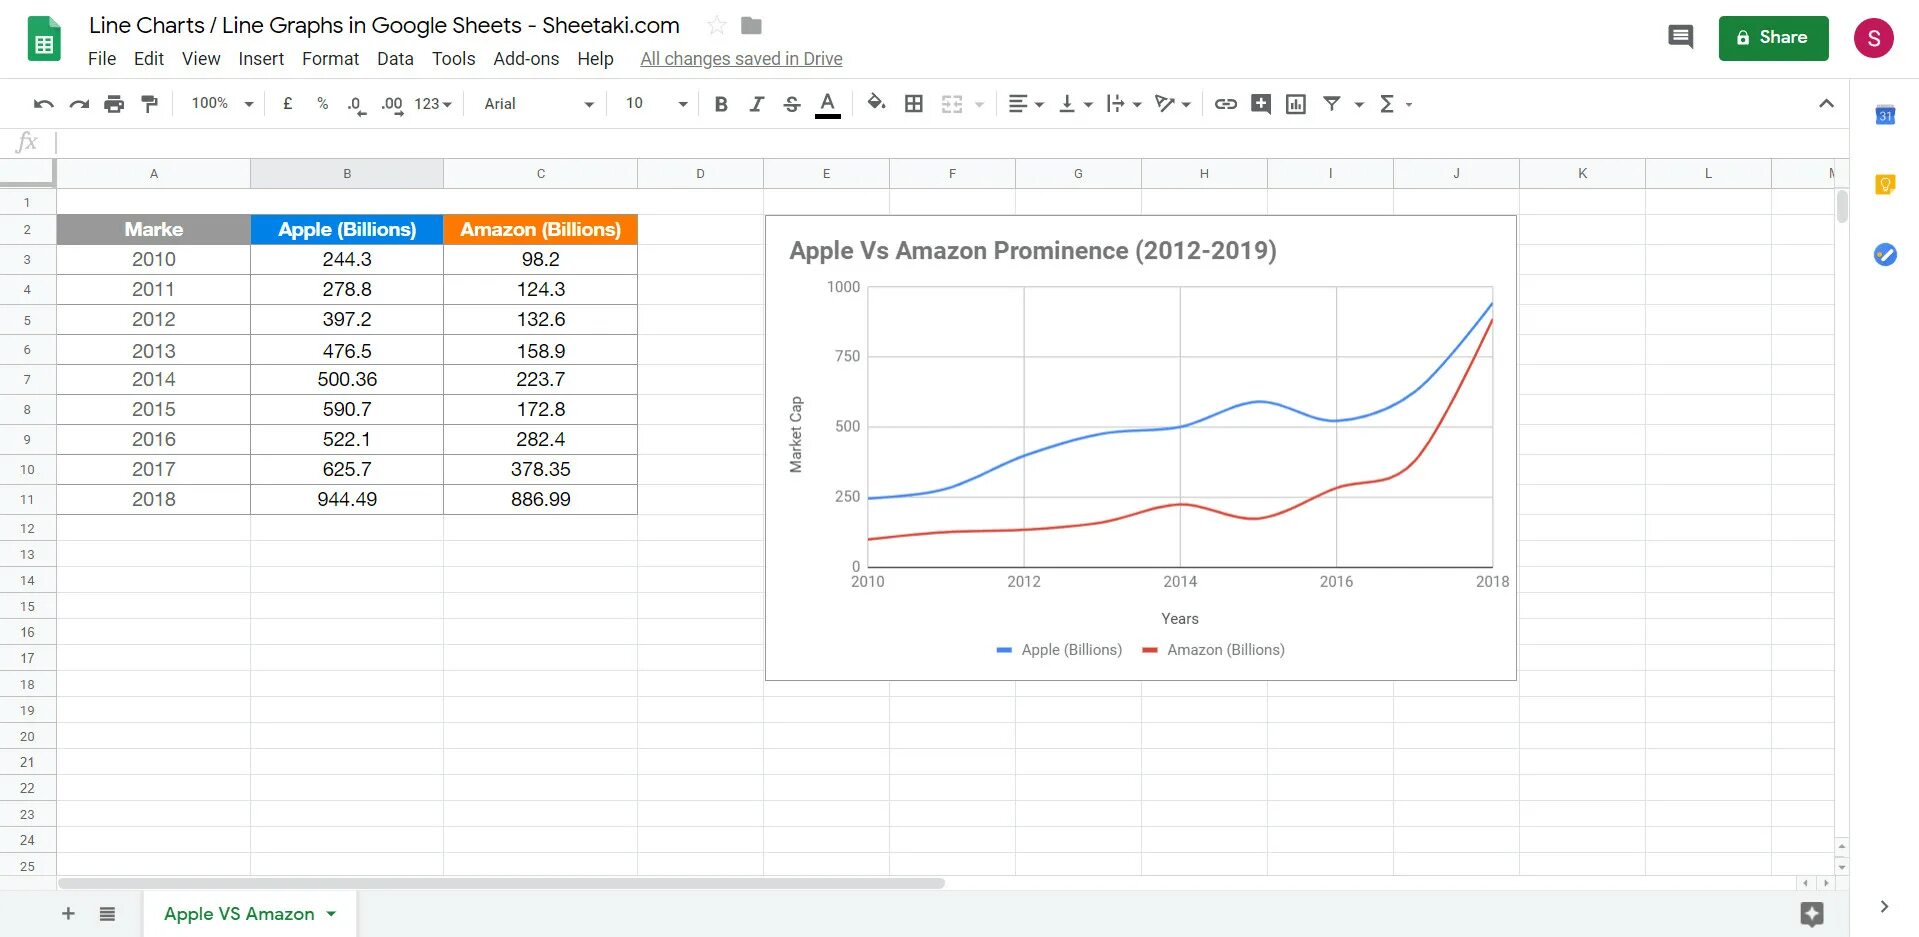This screenshot has width=1919, height=937.
Task: Open the Edit menu
Action: click(149, 59)
